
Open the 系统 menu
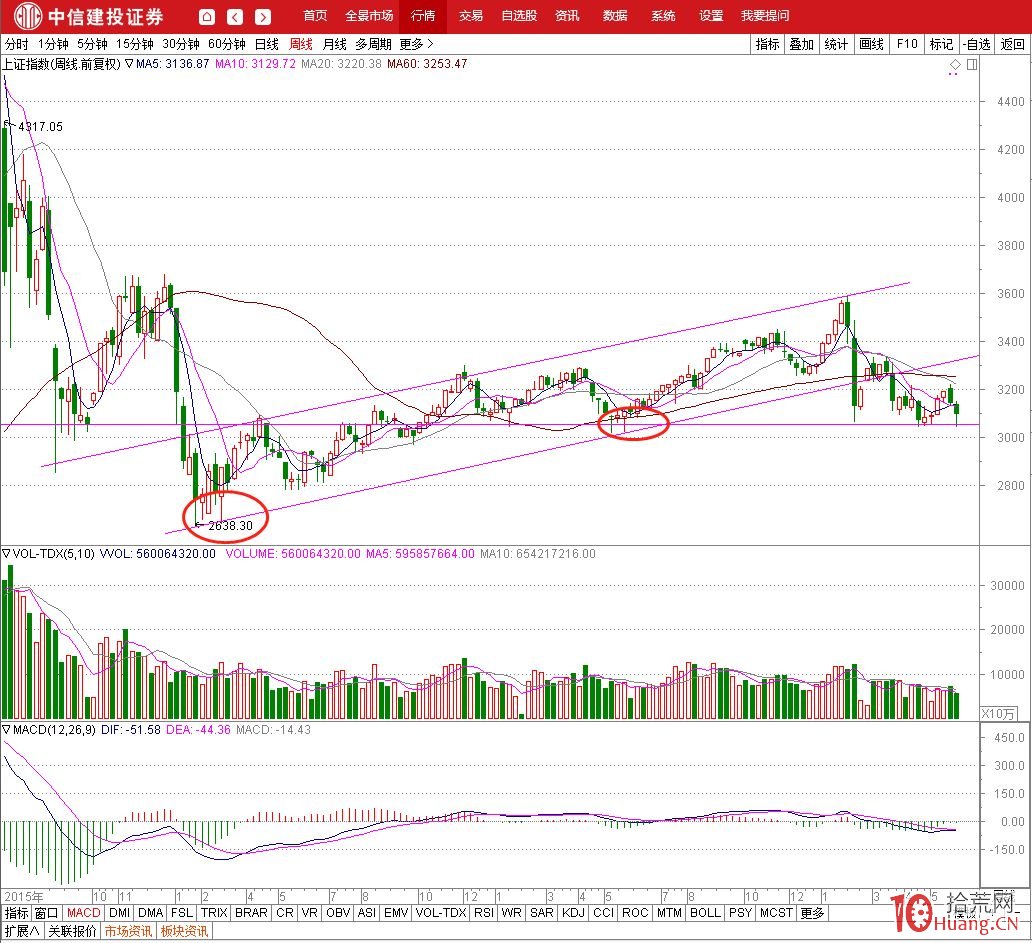pyautogui.click(x=663, y=16)
